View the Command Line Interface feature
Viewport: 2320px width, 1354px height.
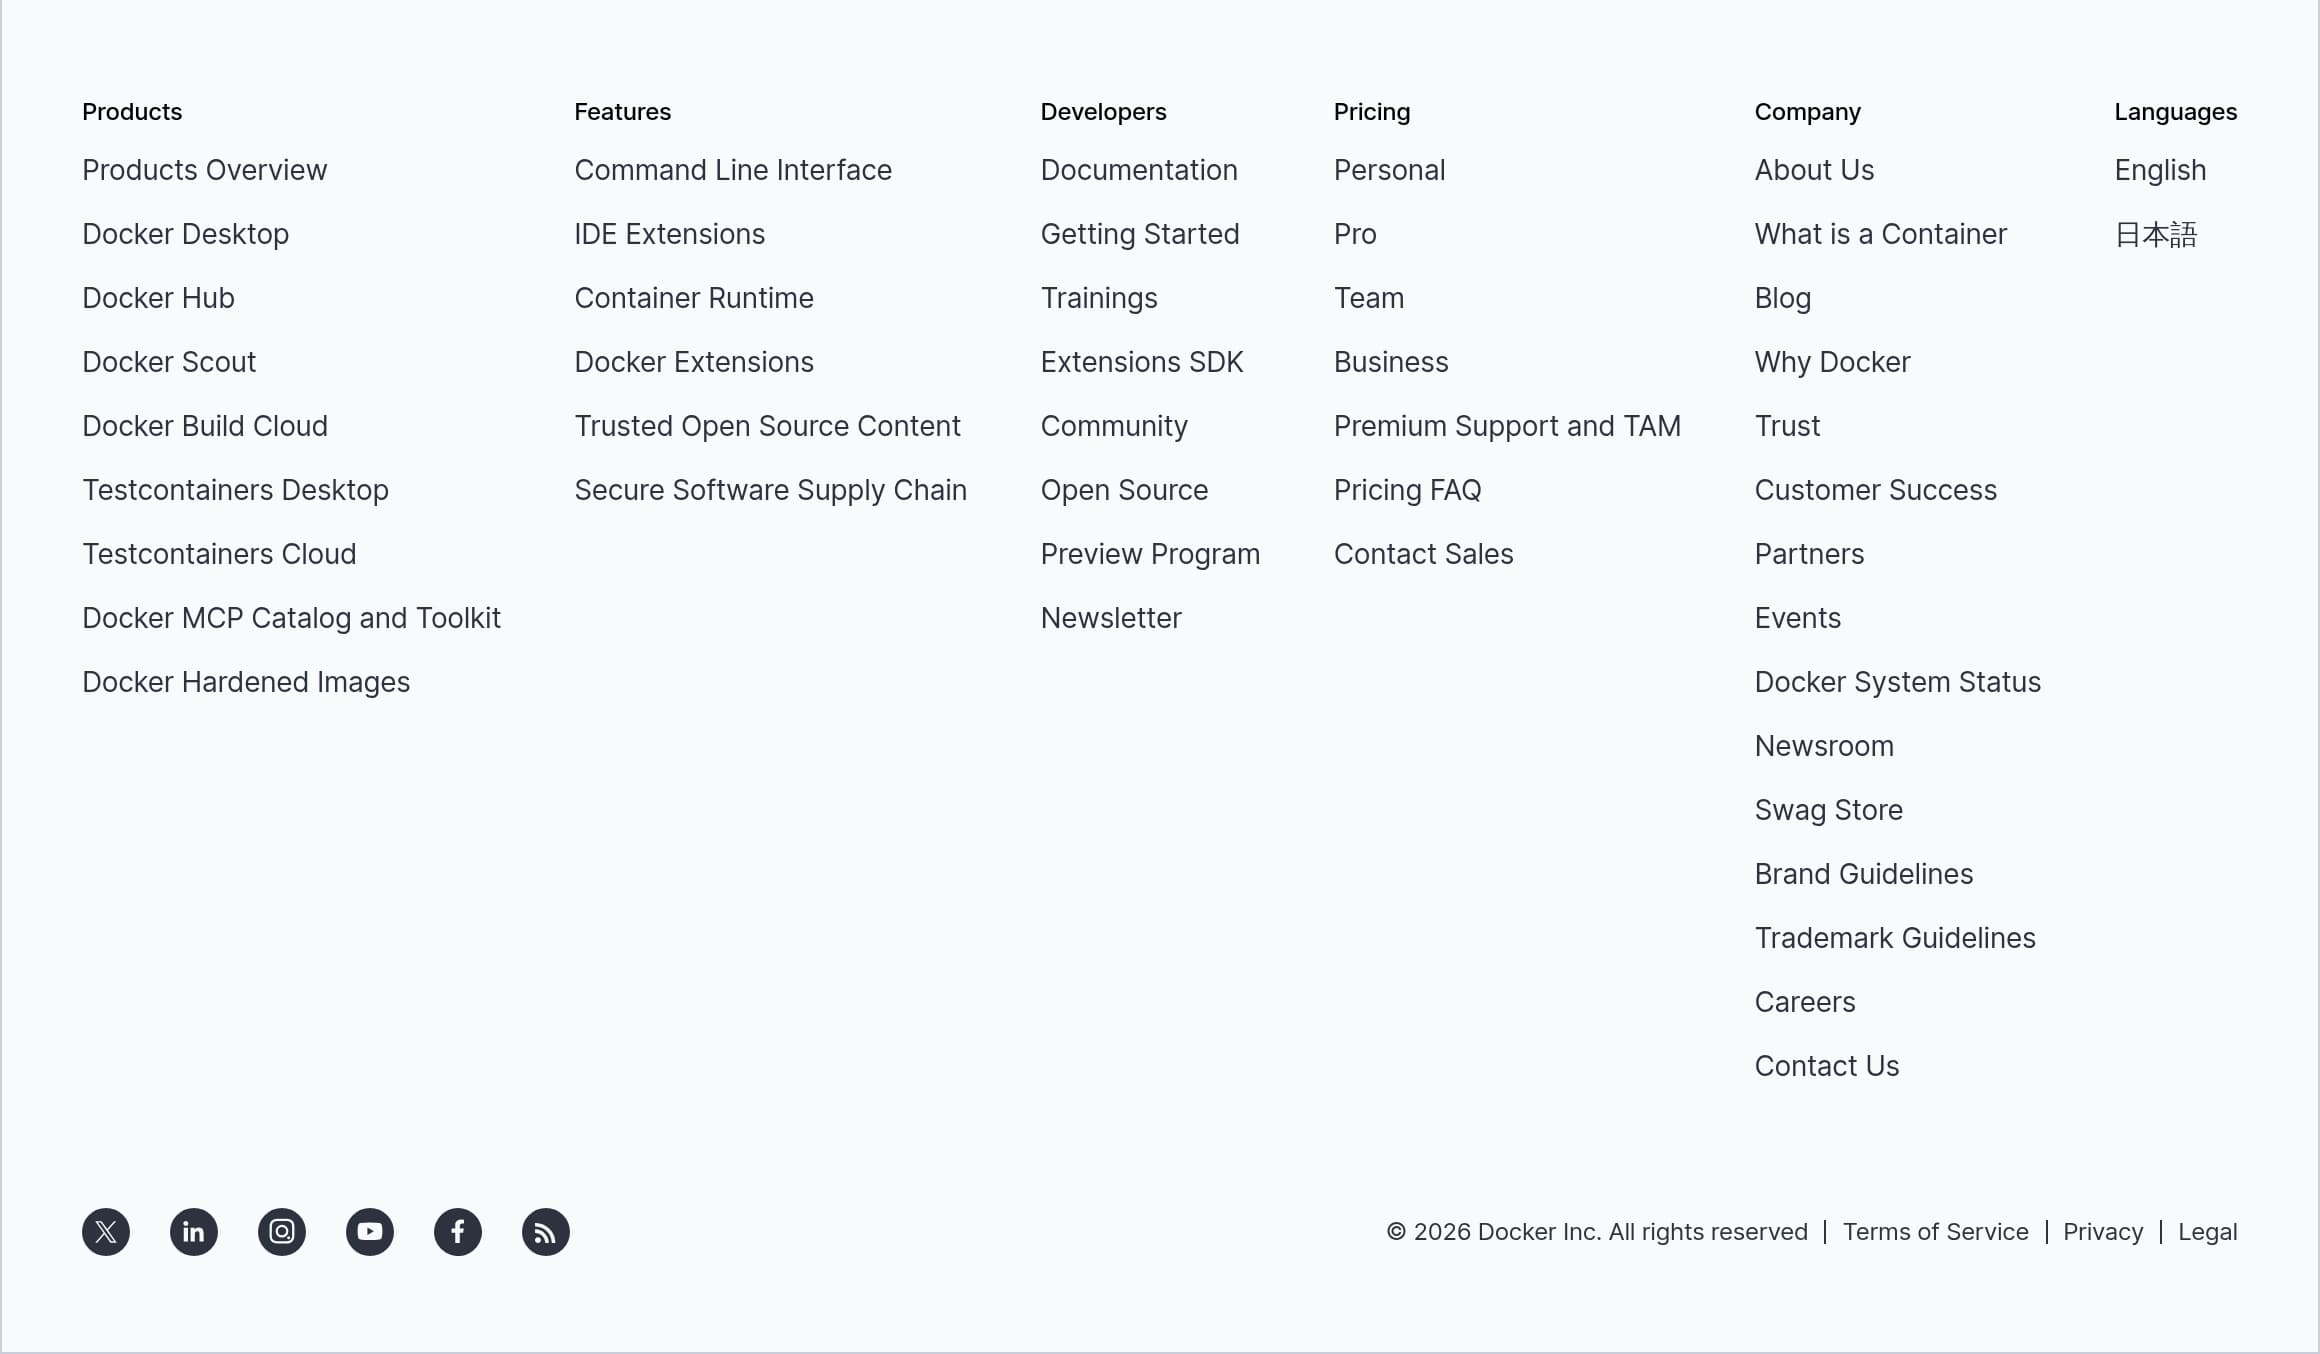[x=733, y=170]
